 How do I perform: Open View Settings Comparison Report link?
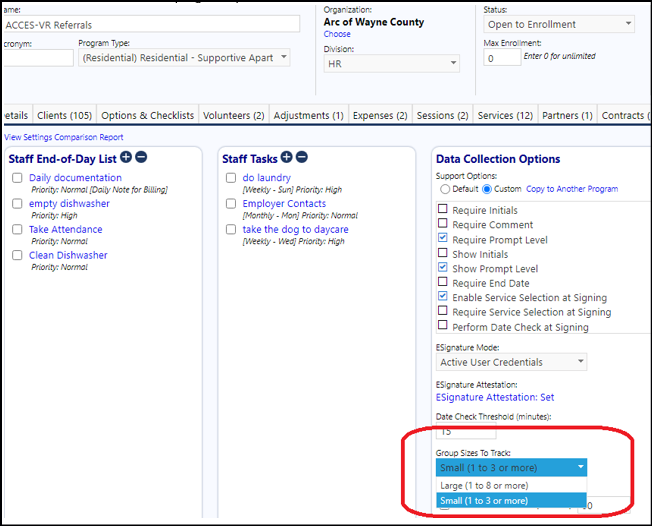pyautogui.click(x=64, y=137)
